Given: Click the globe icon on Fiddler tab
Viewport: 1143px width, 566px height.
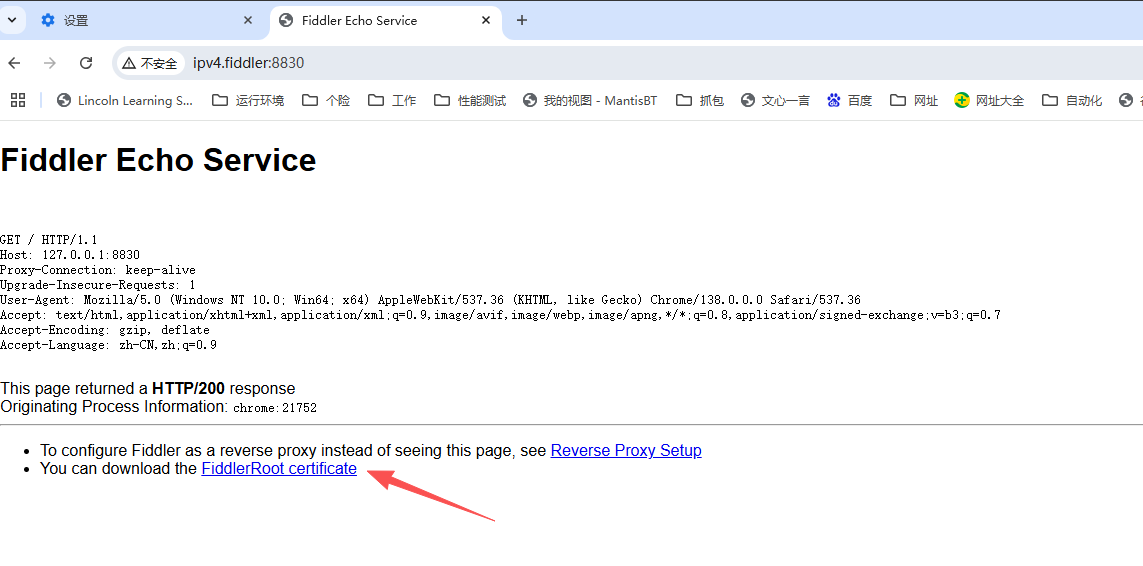Looking at the screenshot, I should (286, 20).
